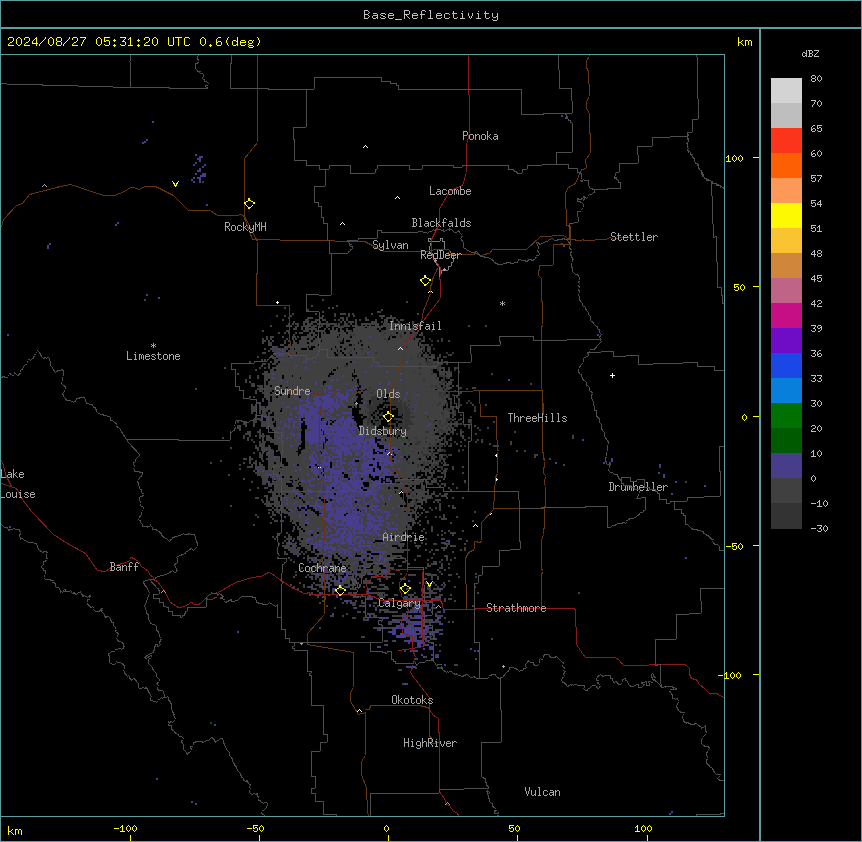
Task: Click the Olds town label
Action: point(388,394)
